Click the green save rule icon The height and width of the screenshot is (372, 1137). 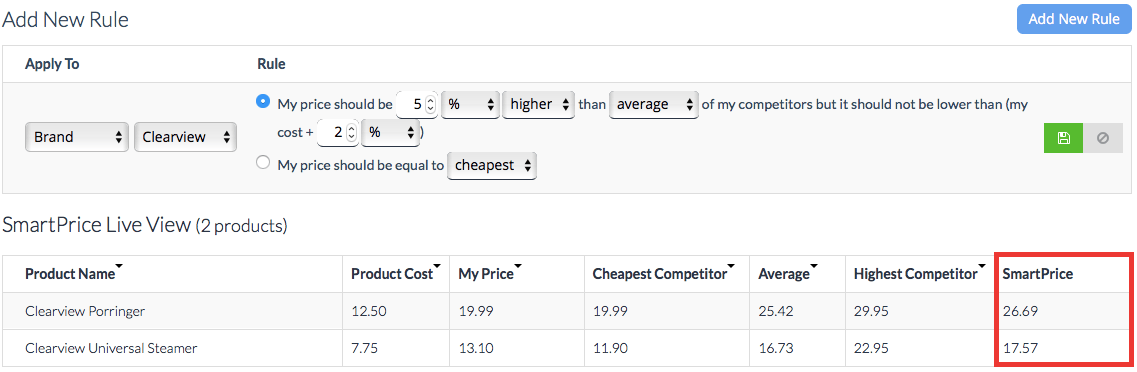[1063, 138]
